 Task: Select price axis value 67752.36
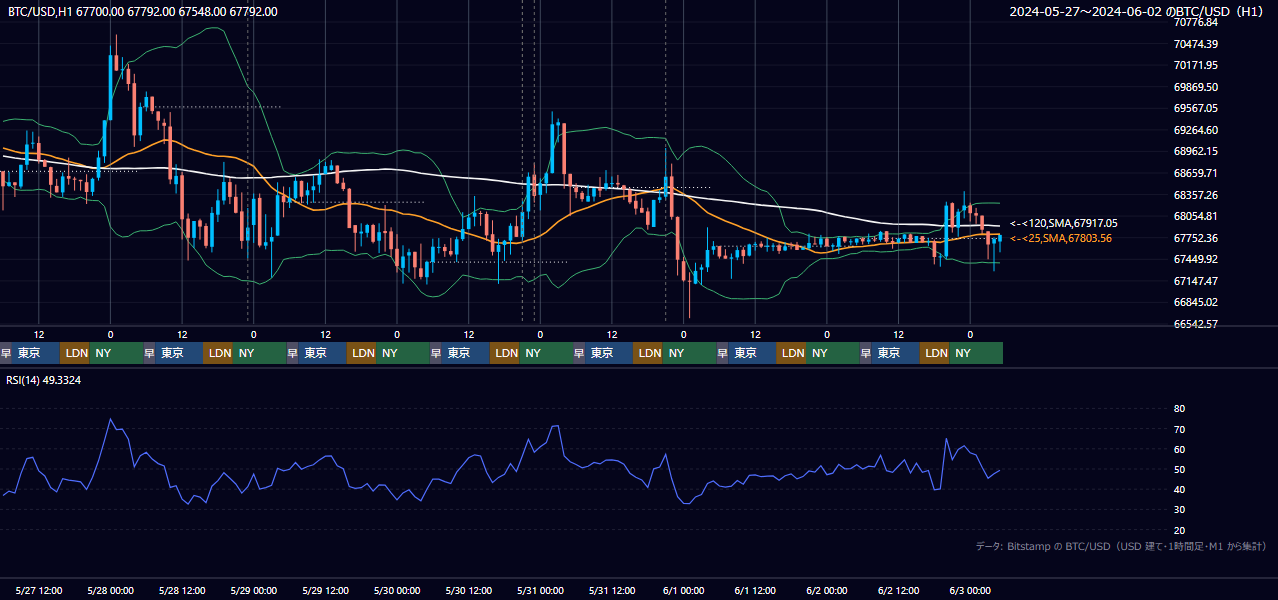pos(1195,238)
